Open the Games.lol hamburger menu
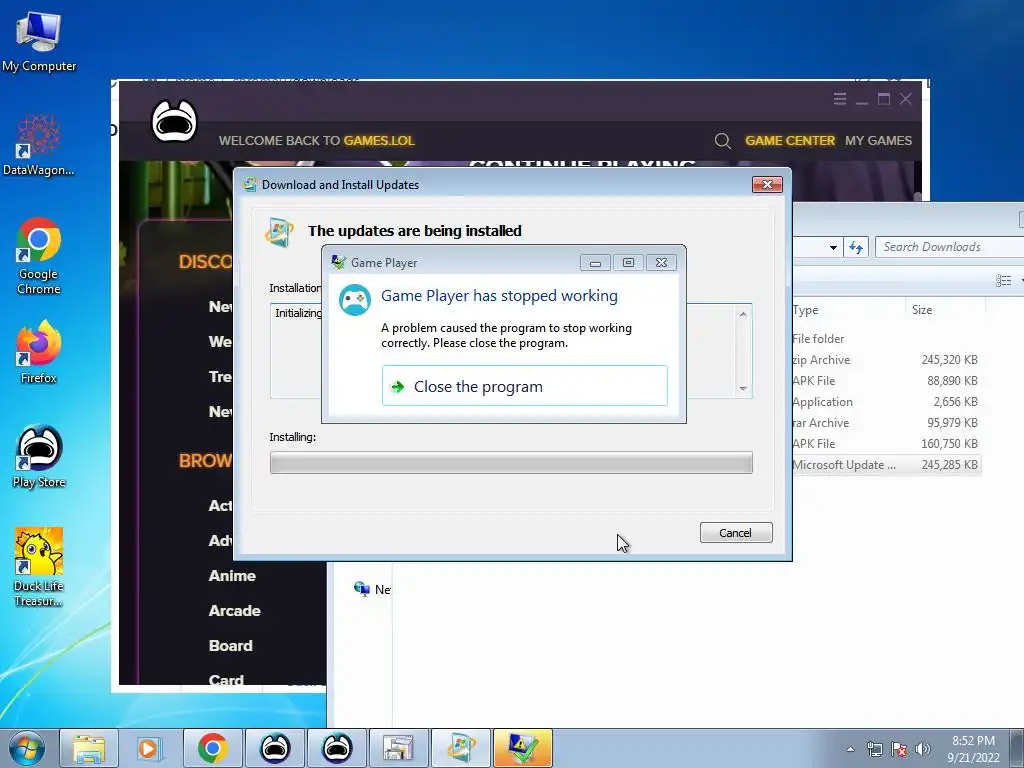 (840, 99)
